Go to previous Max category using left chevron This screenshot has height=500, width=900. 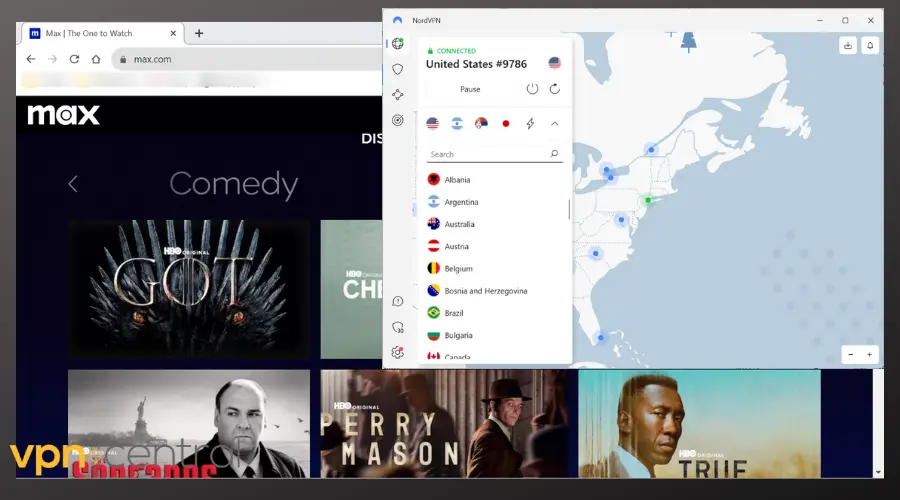tap(73, 183)
